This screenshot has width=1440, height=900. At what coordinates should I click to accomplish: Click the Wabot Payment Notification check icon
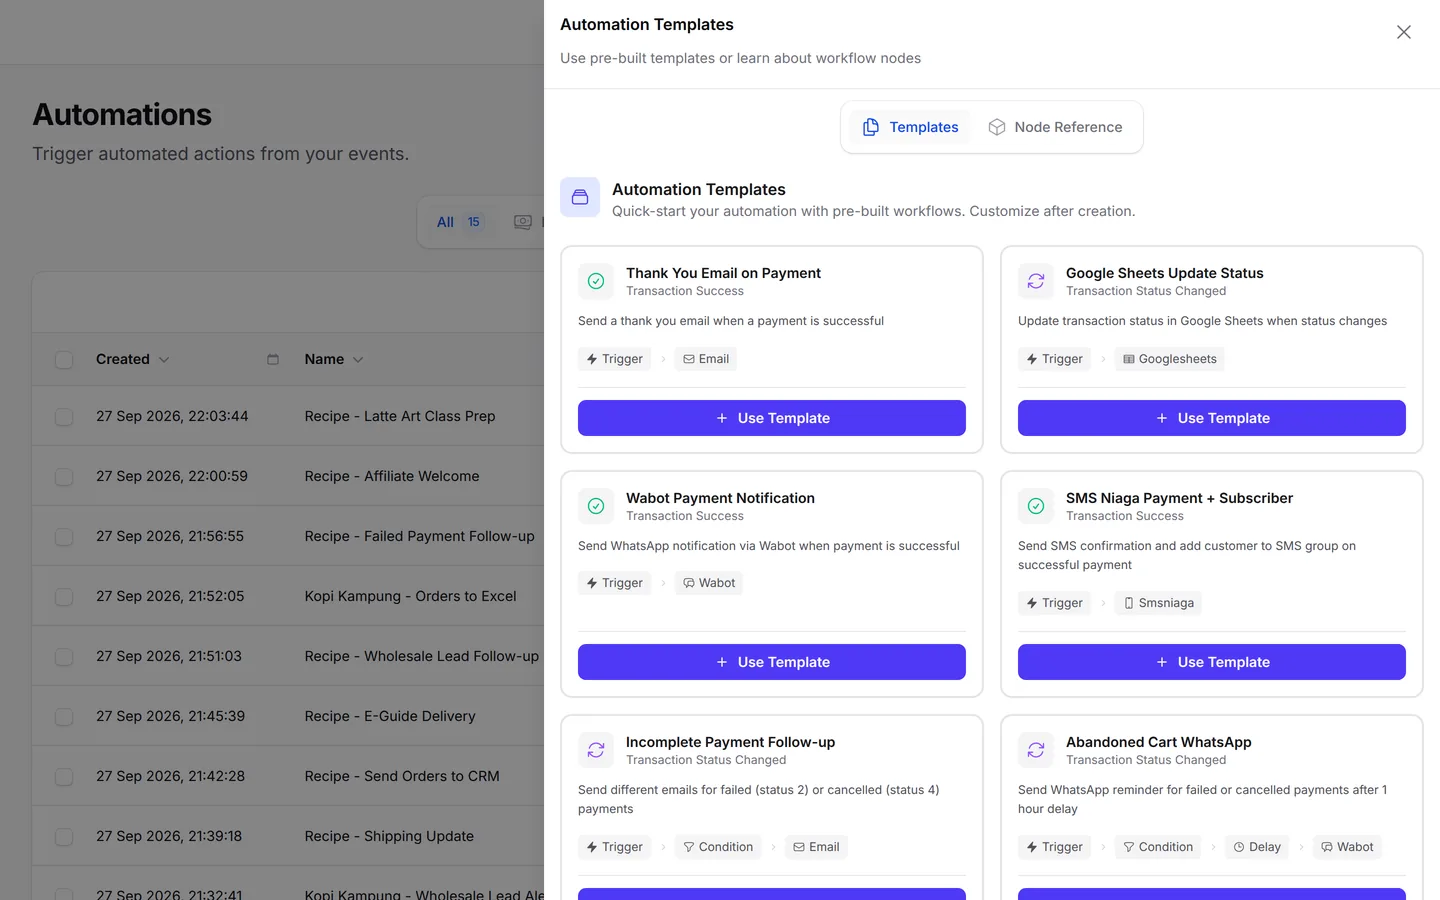coord(596,506)
